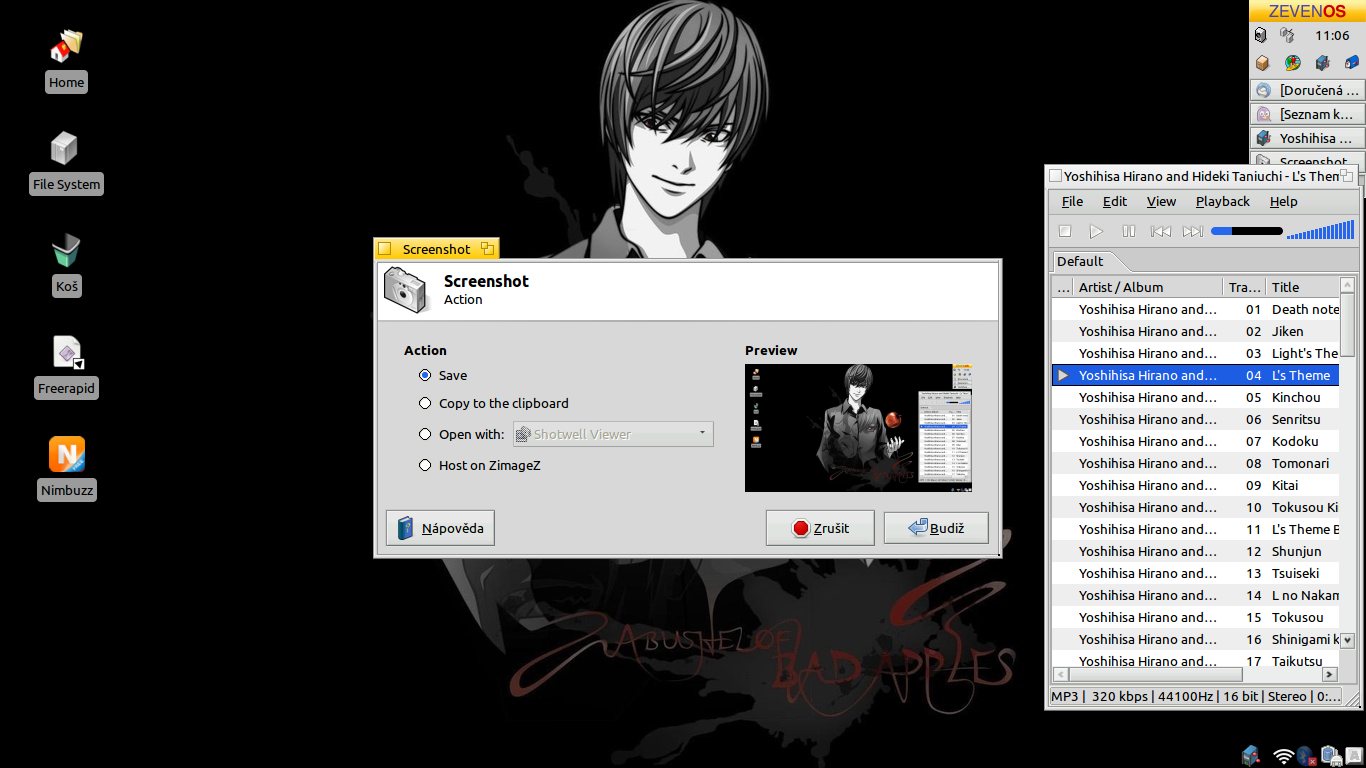Click the Title column header
The image size is (1366, 768).
click(1302, 287)
